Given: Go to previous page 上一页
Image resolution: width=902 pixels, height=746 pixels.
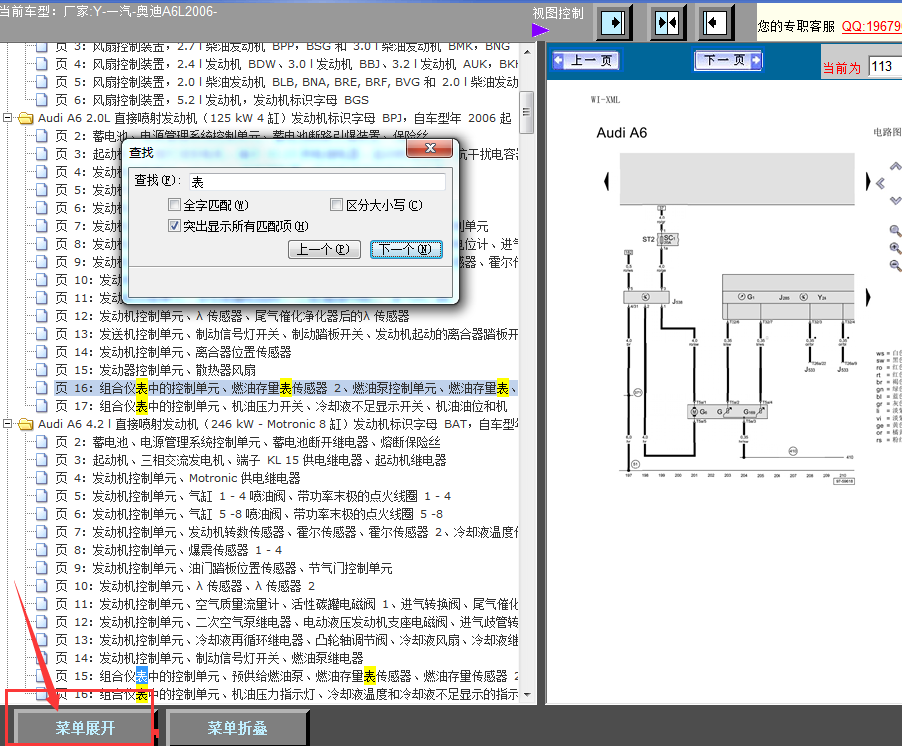Looking at the screenshot, I should (586, 60).
